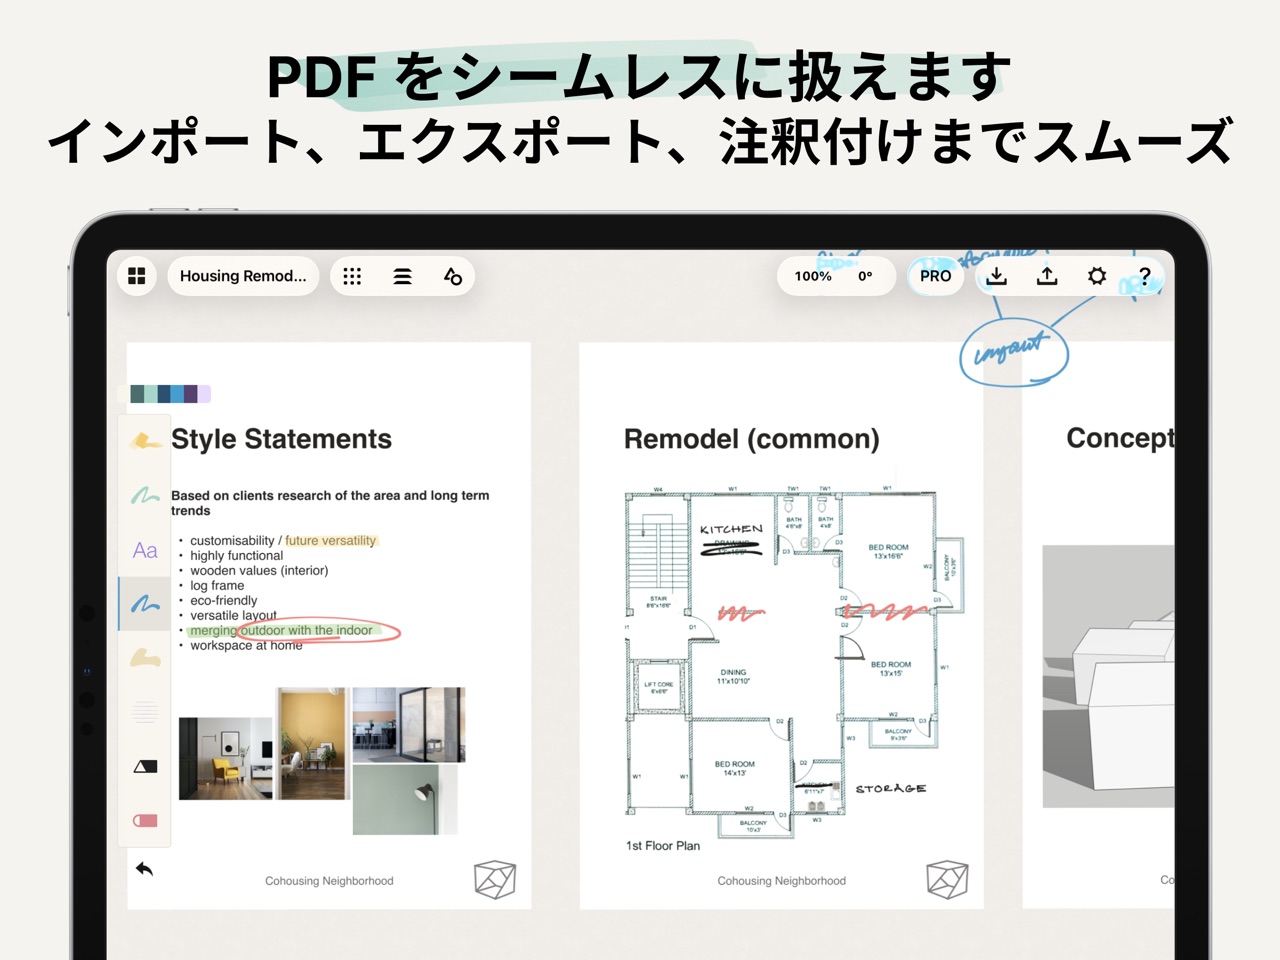Select the beige wide marker tool

(x=145, y=657)
